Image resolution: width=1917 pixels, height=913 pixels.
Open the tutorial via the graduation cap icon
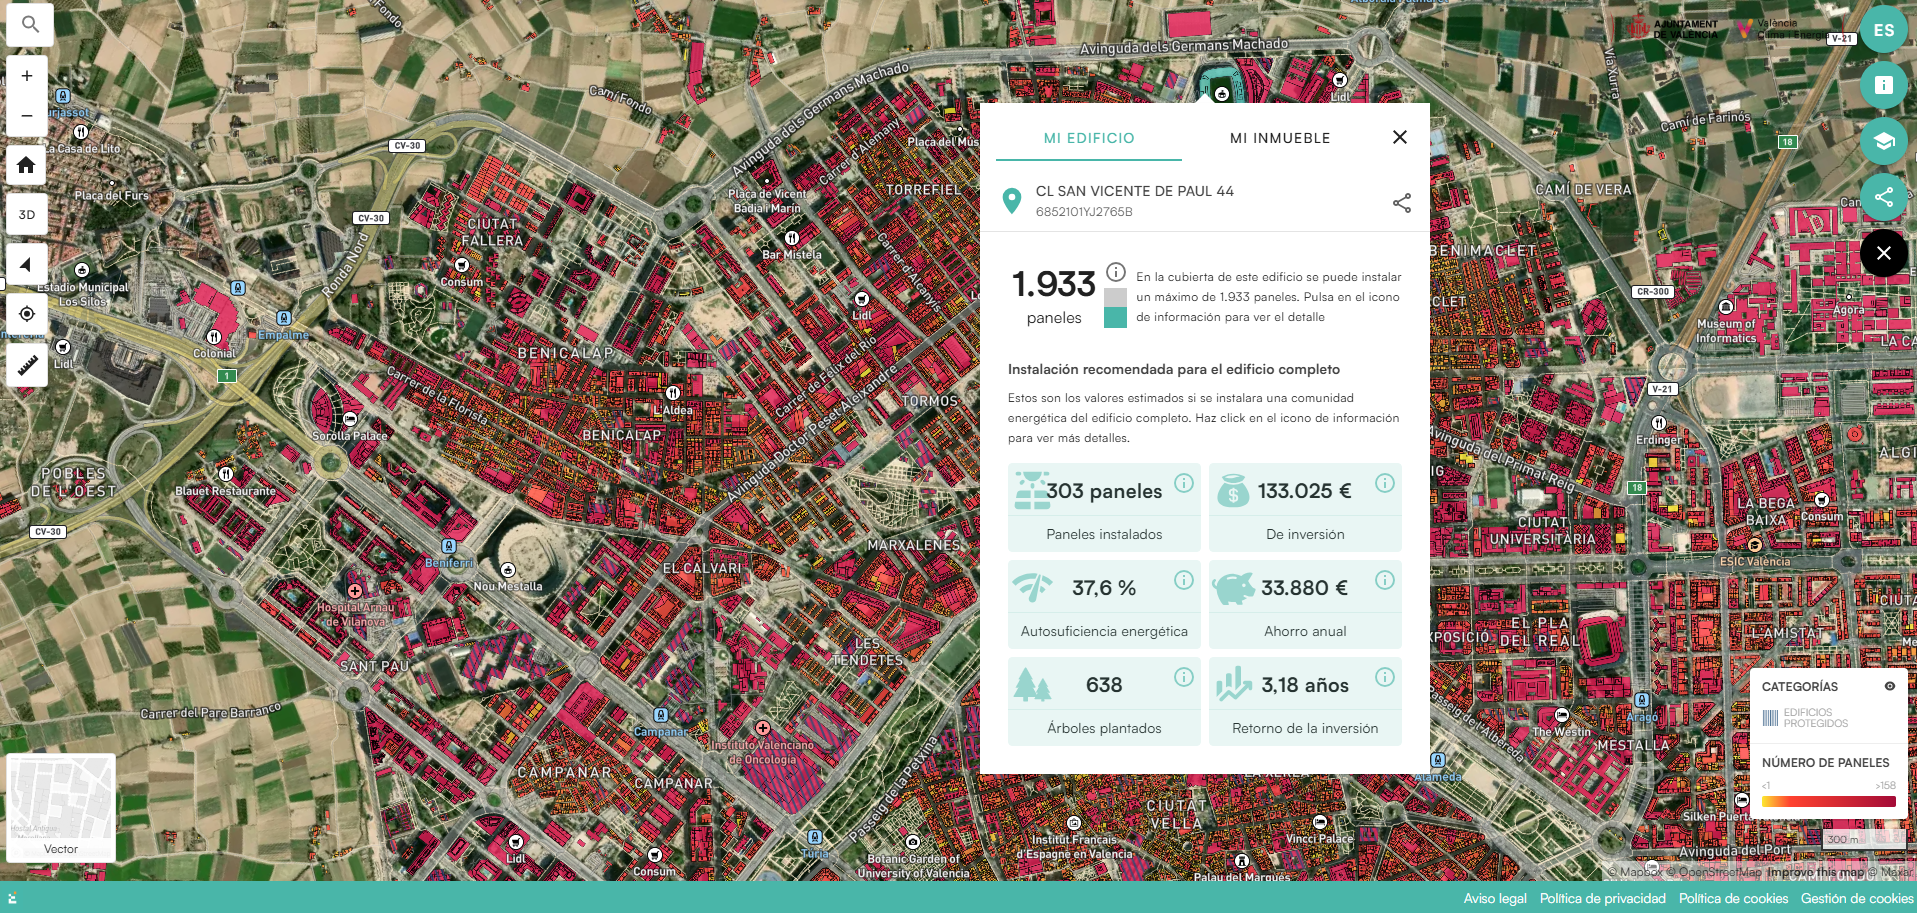(1884, 141)
